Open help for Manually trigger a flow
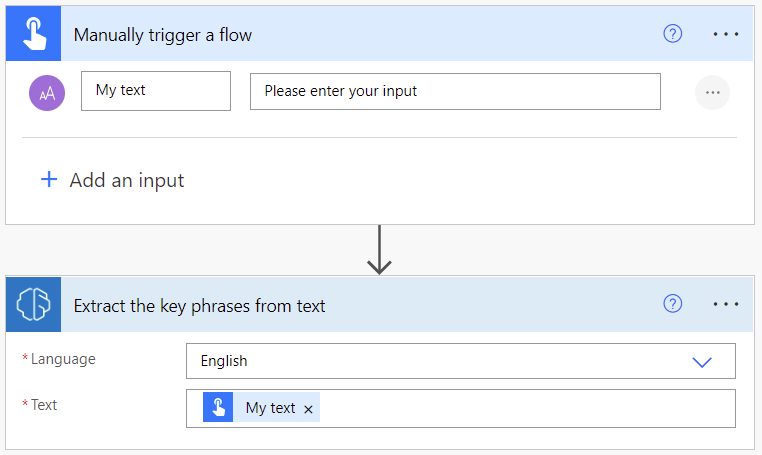The width and height of the screenshot is (762, 455). (x=673, y=34)
